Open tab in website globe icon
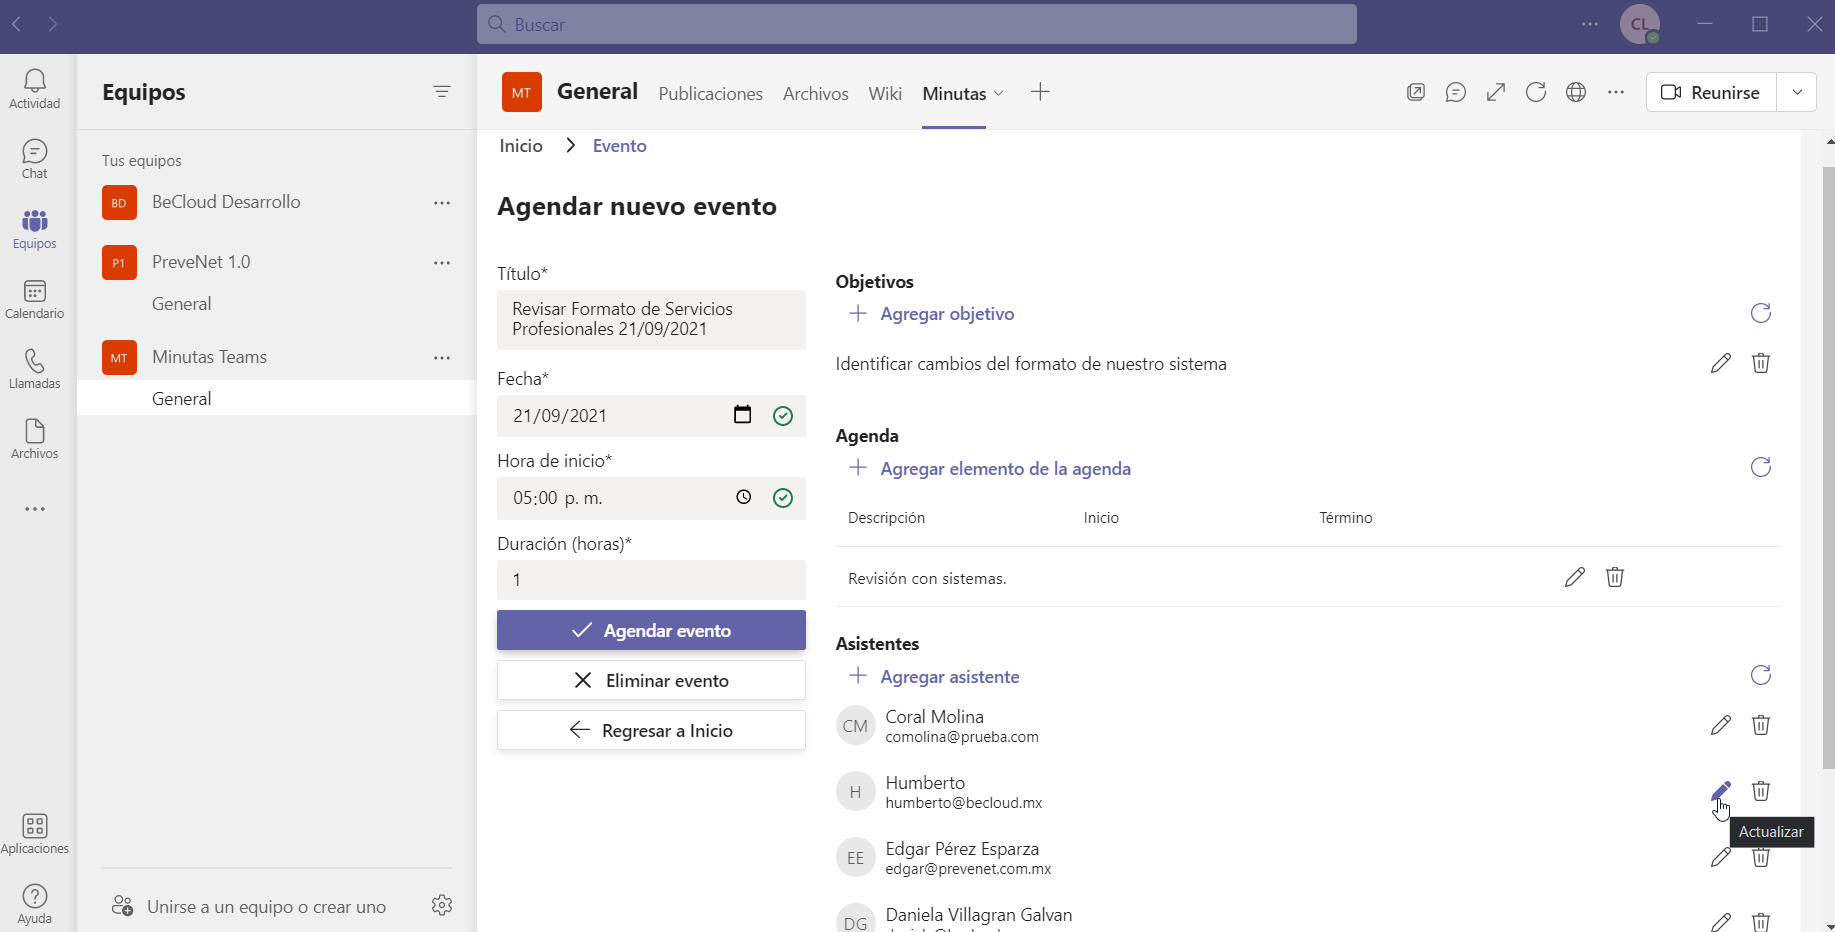Screen dimensions: 1835x932 (1576, 93)
